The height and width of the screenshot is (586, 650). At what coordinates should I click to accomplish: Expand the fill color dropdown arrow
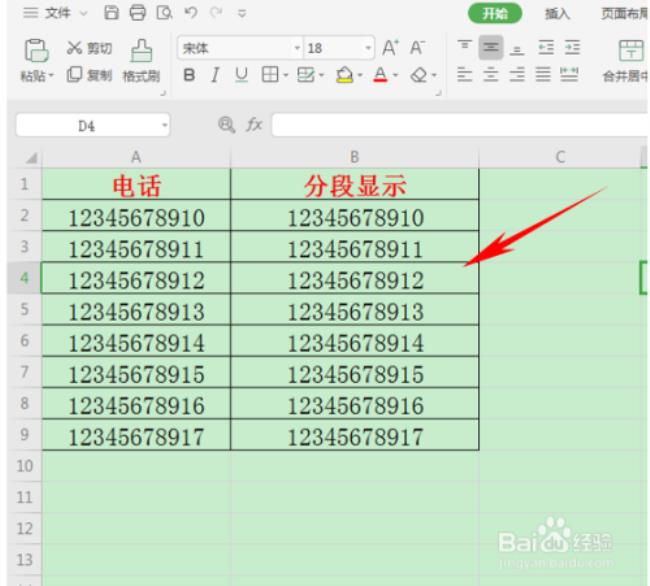point(360,75)
